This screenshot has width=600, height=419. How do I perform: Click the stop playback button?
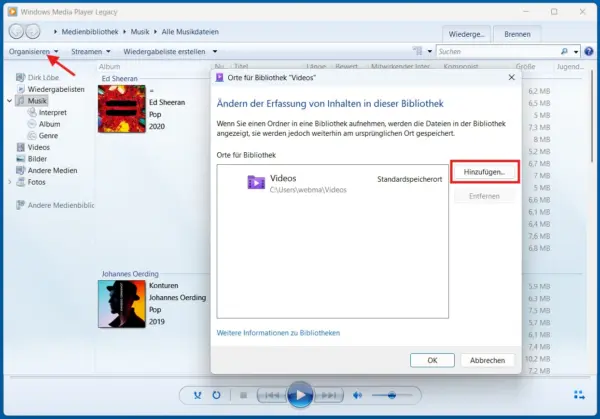click(243, 395)
